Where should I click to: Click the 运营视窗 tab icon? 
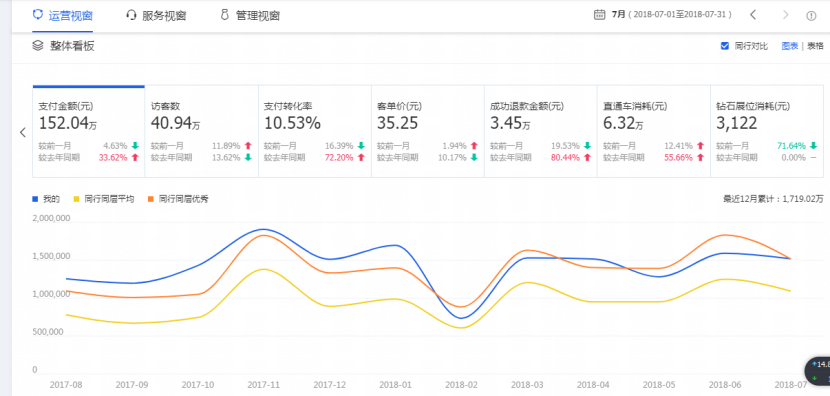(x=38, y=15)
